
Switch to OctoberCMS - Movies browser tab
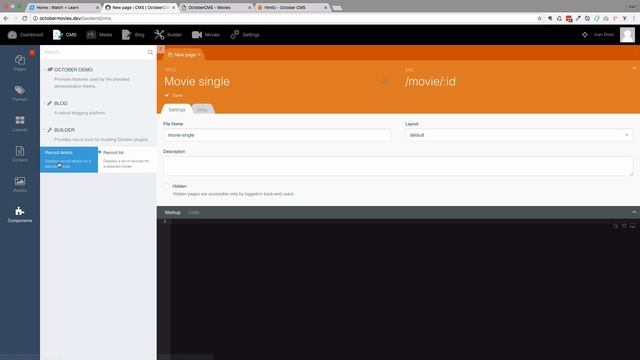click(x=216, y=7)
